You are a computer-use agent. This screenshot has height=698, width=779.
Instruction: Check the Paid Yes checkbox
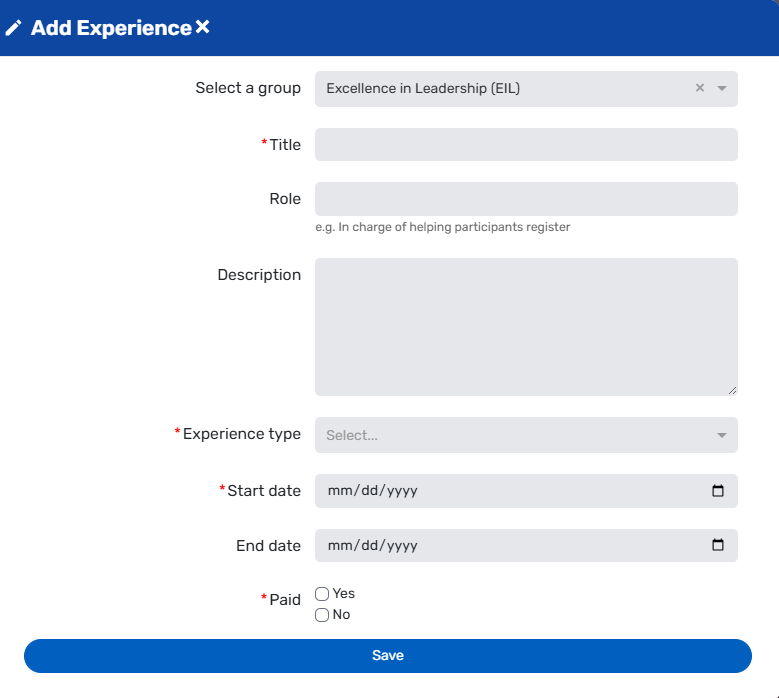[322, 594]
